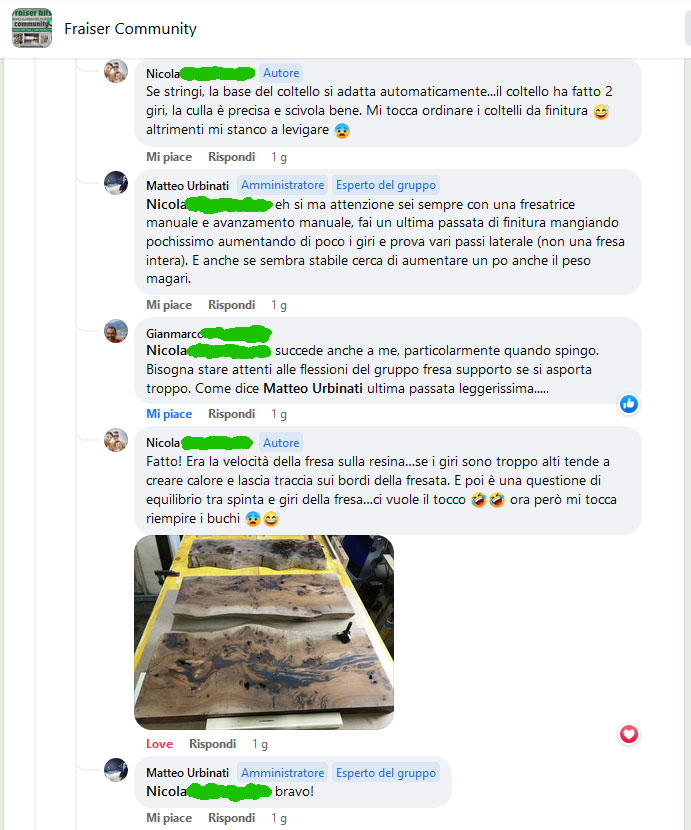Open the Fraiser Community group logo
The height and width of the screenshot is (830, 691).
tap(32, 28)
